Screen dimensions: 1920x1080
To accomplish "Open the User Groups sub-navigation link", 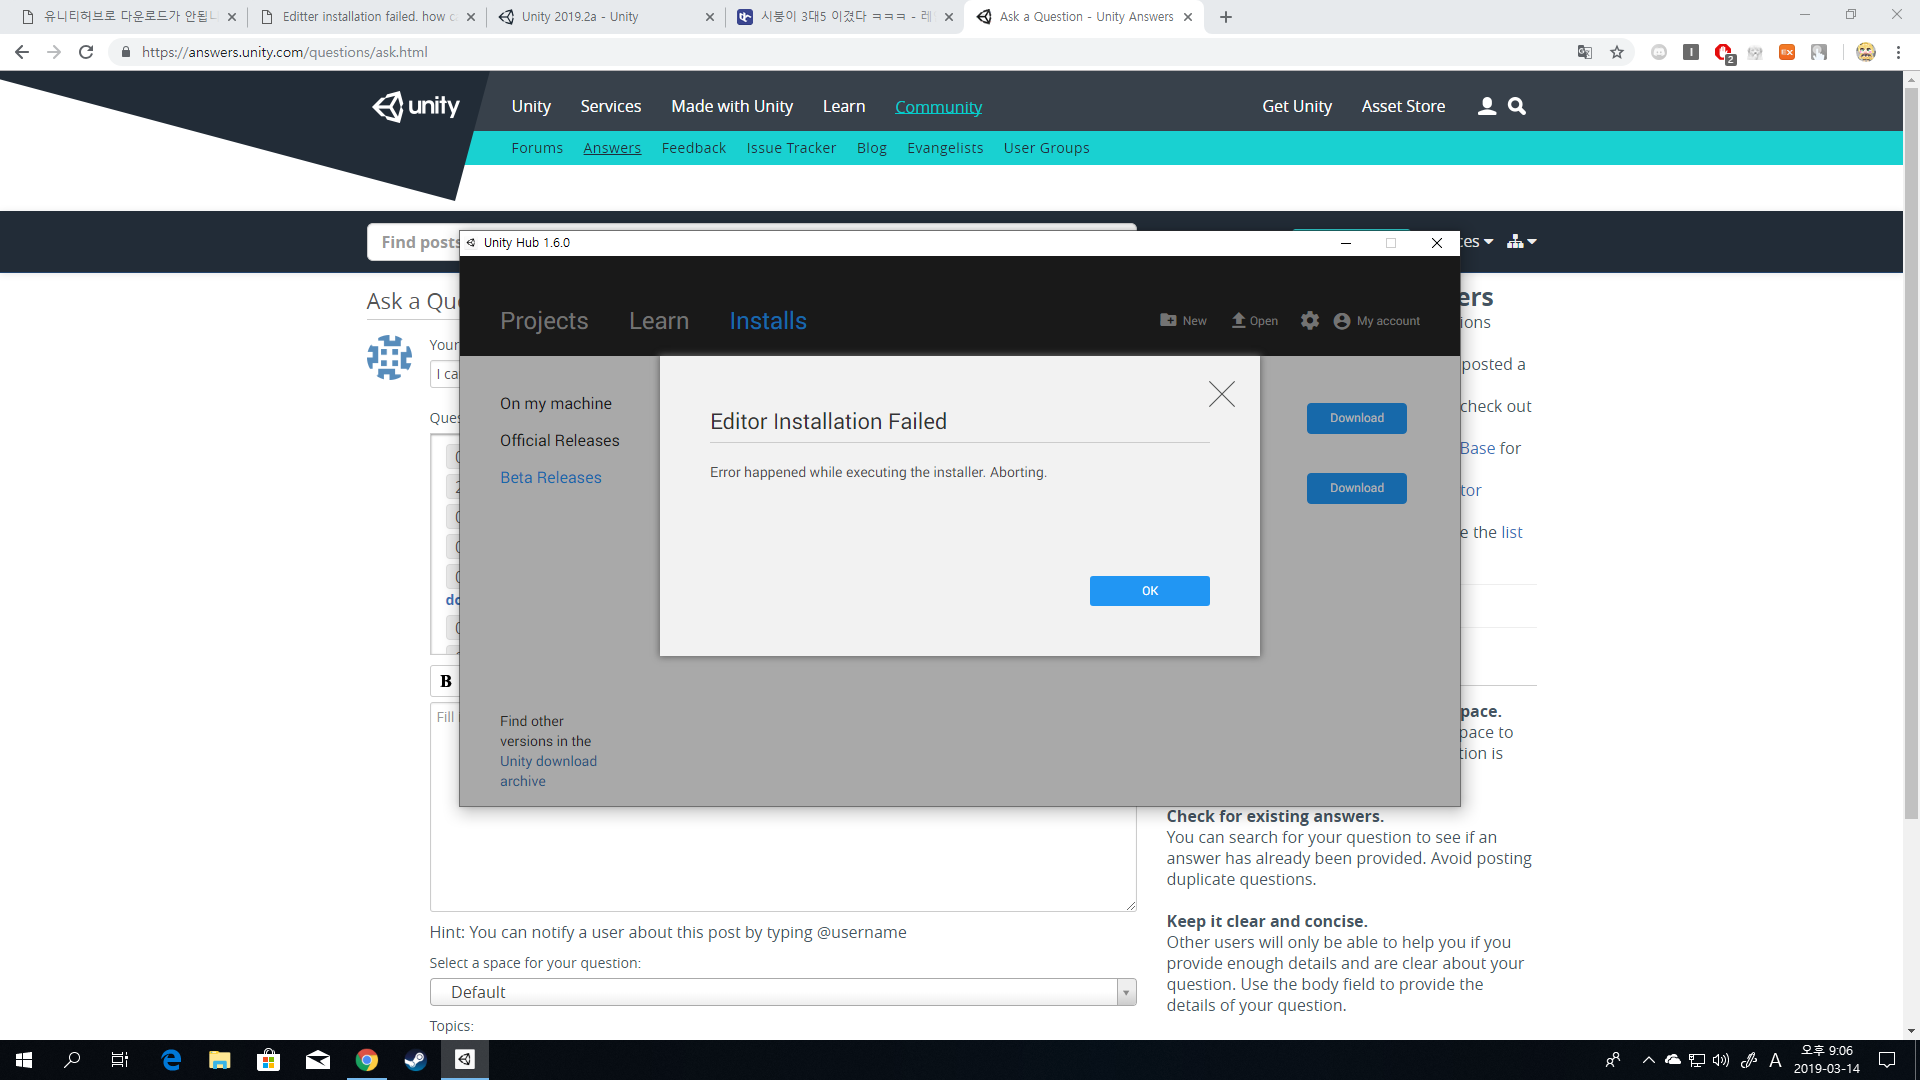I will [1046, 148].
